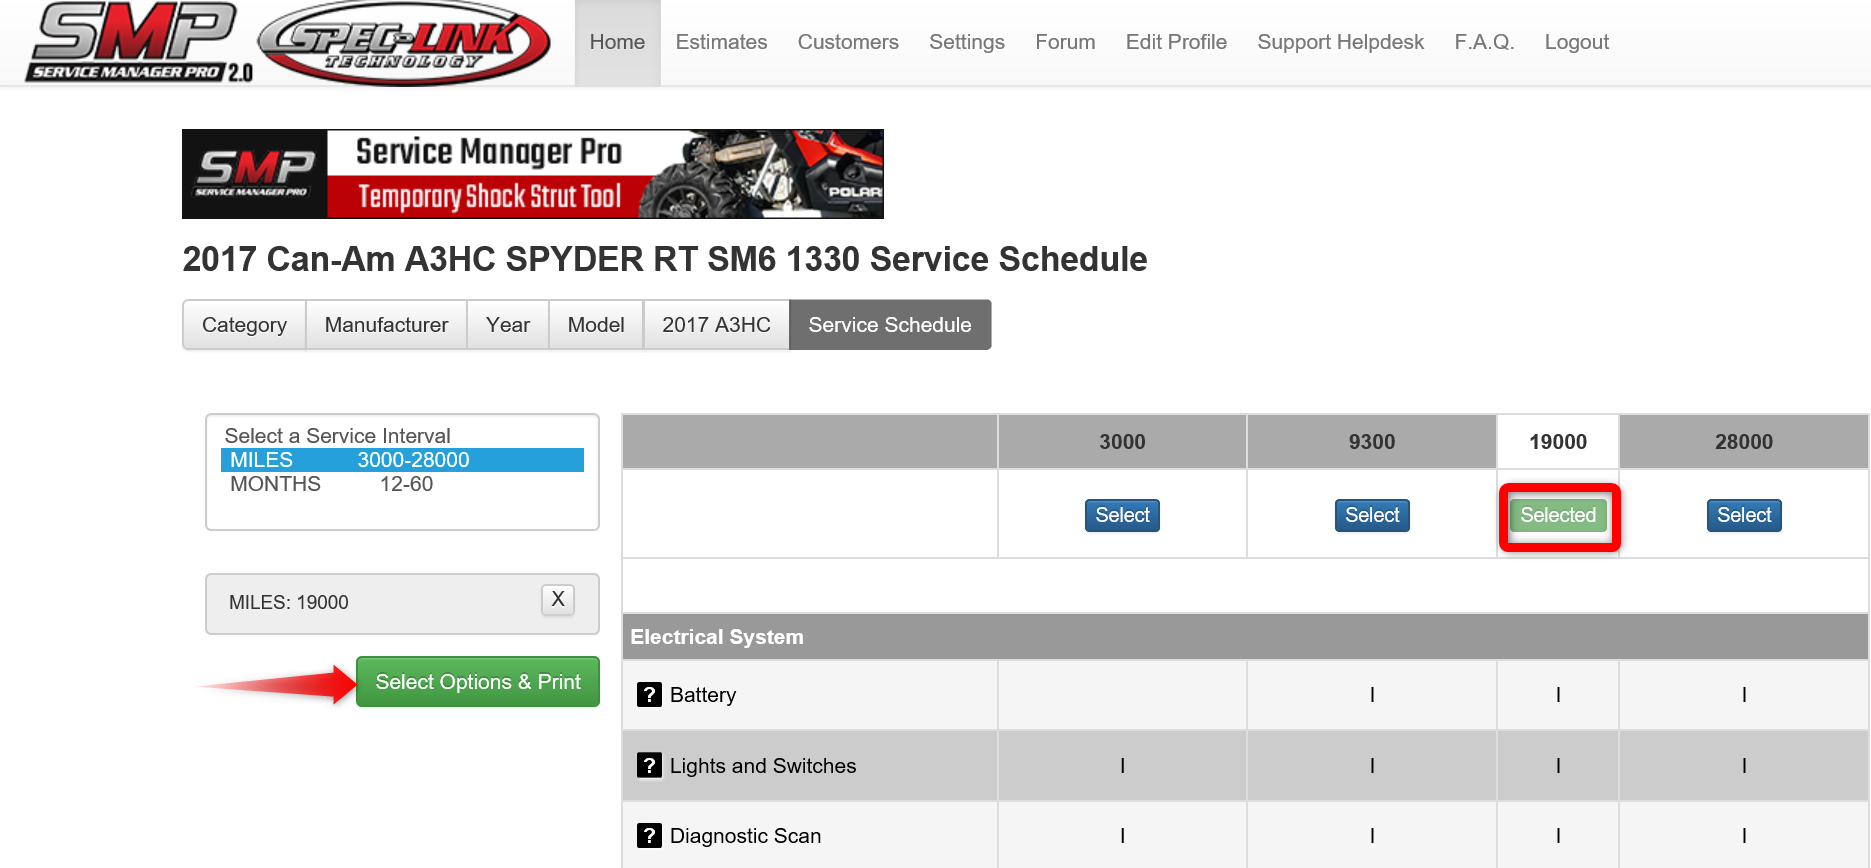Go to the Forum page
The image size is (1871, 868).
click(1065, 42)
